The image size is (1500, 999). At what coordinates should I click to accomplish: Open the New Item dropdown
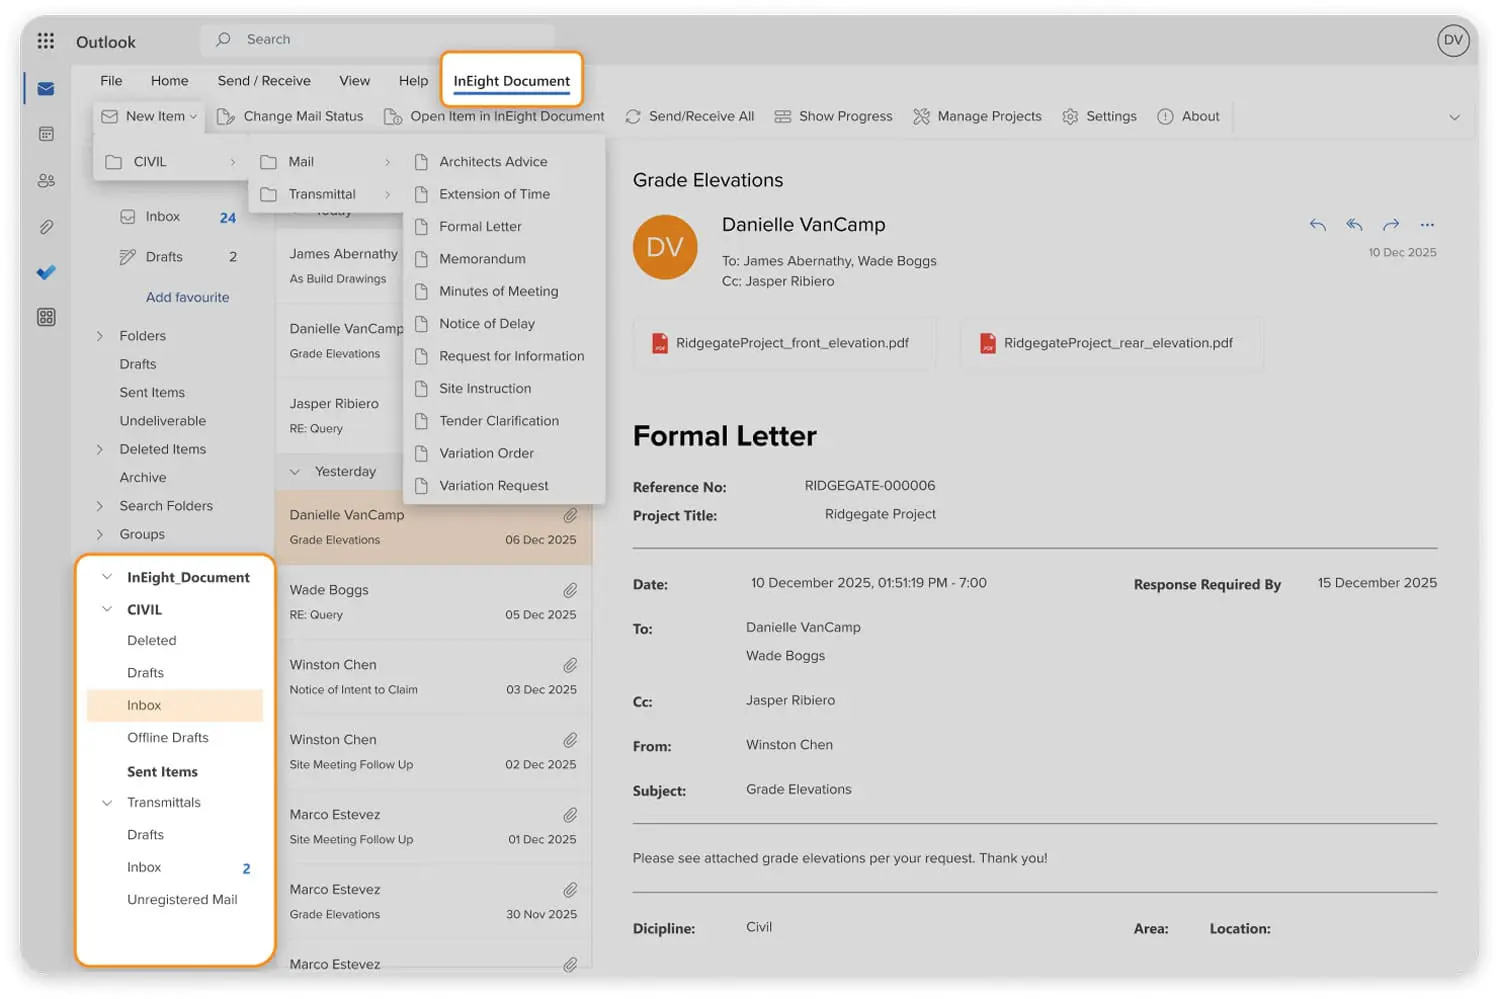149,116
